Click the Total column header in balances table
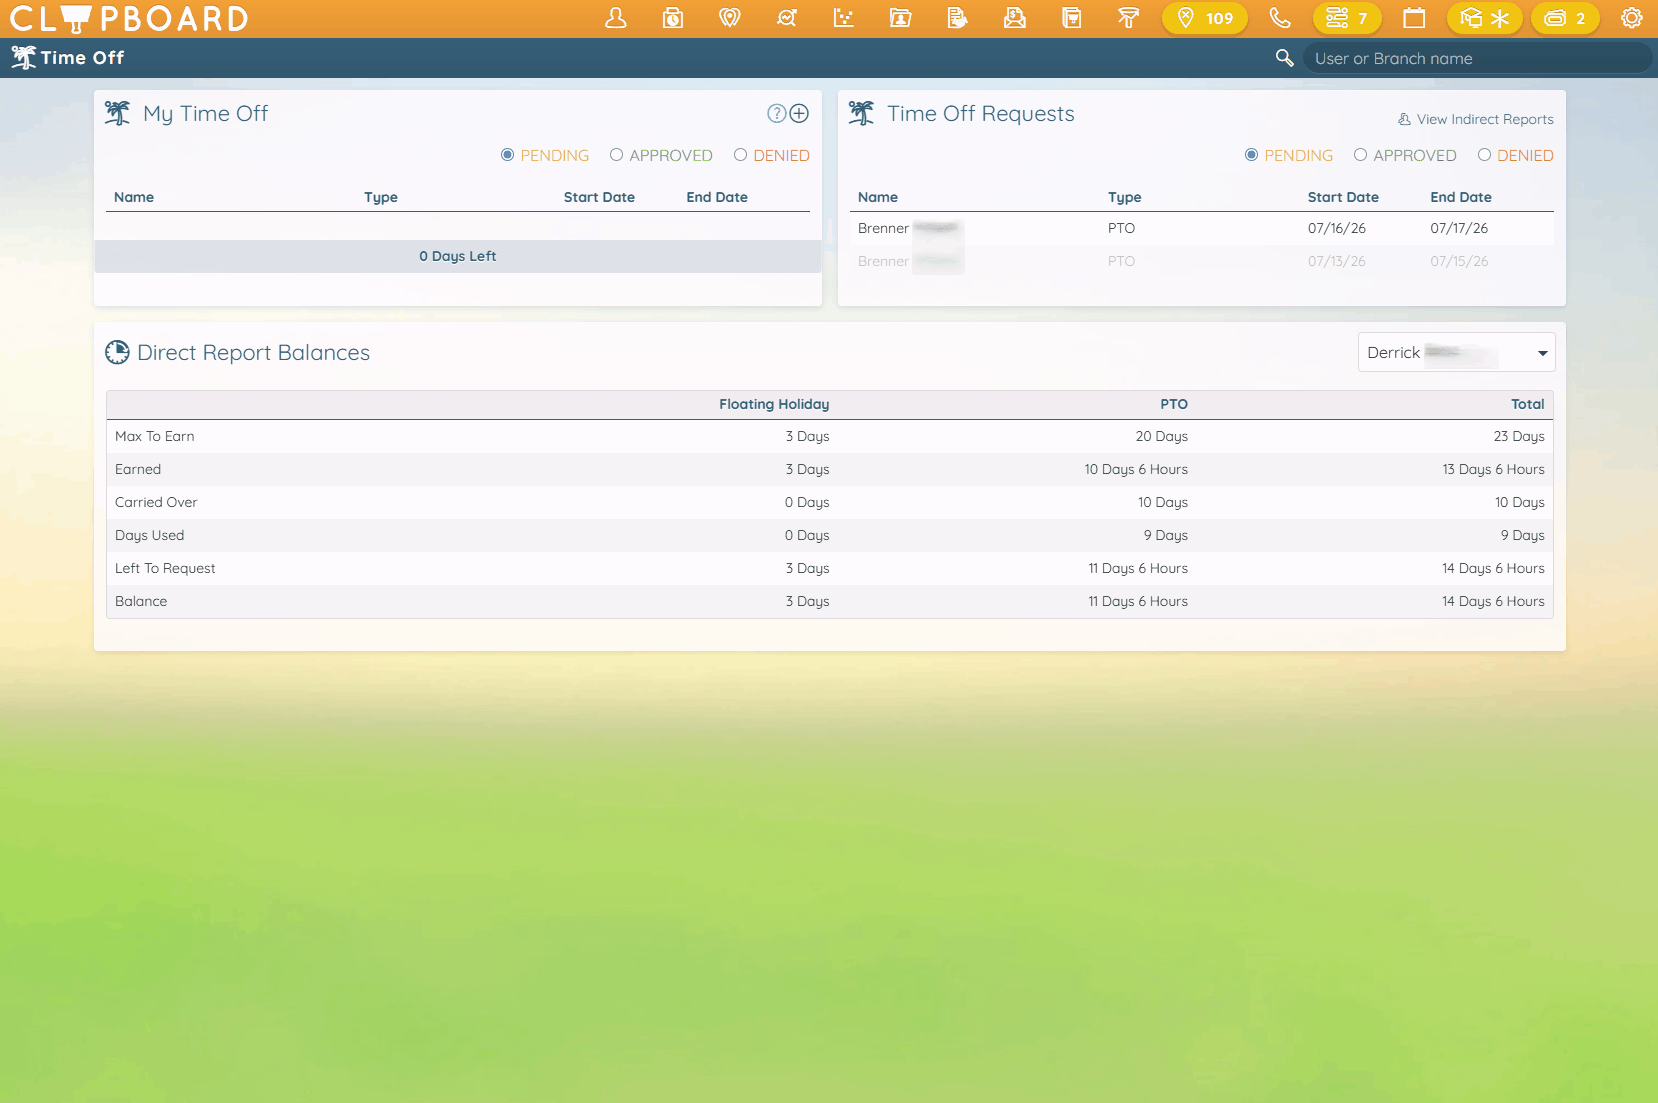1658x1103 pixels. coord(1528,404)
